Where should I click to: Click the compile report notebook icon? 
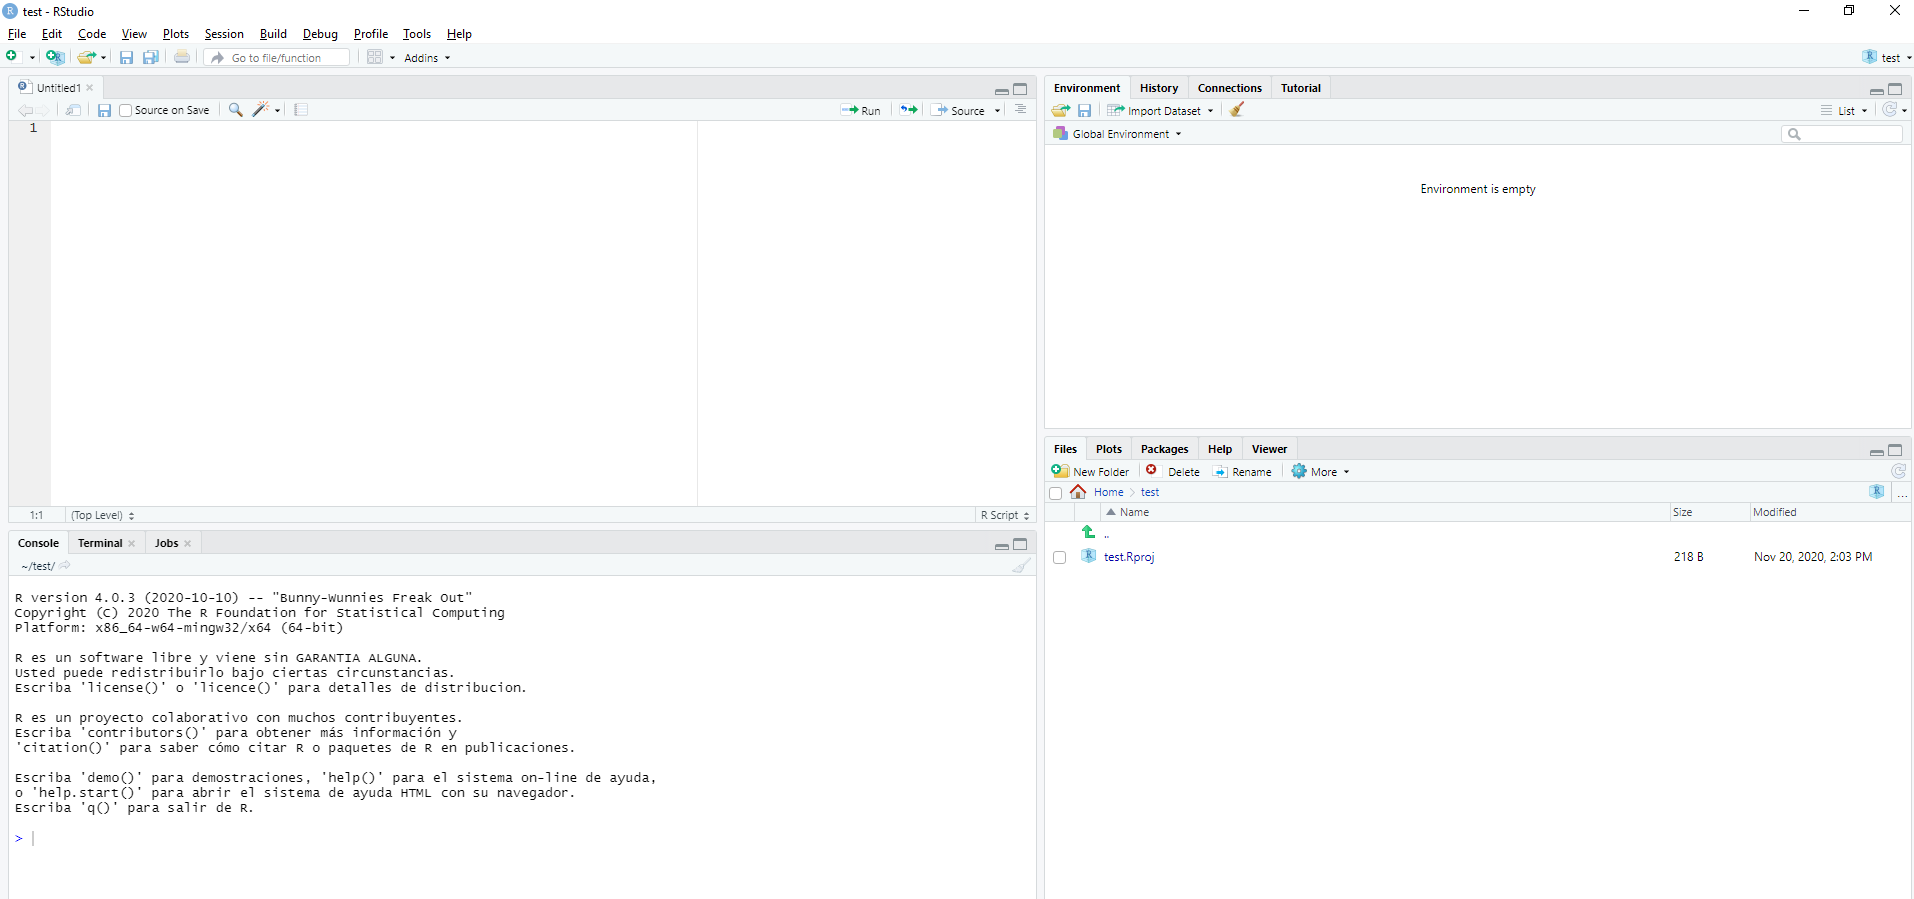click(301, 110)
